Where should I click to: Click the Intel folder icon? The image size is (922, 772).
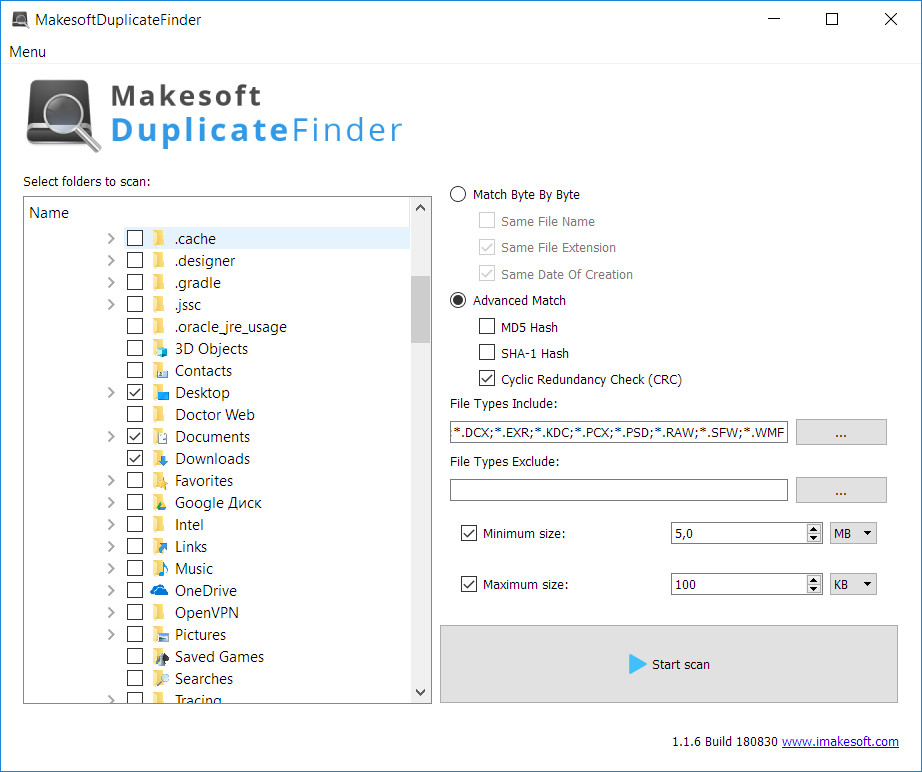(158, 524)
